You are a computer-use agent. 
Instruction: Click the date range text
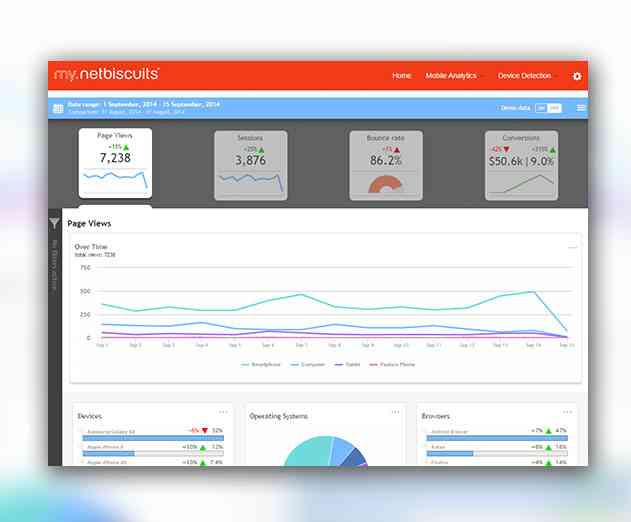click(x=144, y=104)
